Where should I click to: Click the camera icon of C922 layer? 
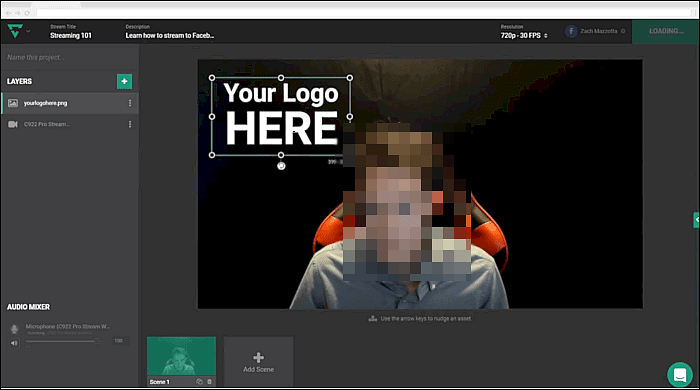tap(13, 124)
